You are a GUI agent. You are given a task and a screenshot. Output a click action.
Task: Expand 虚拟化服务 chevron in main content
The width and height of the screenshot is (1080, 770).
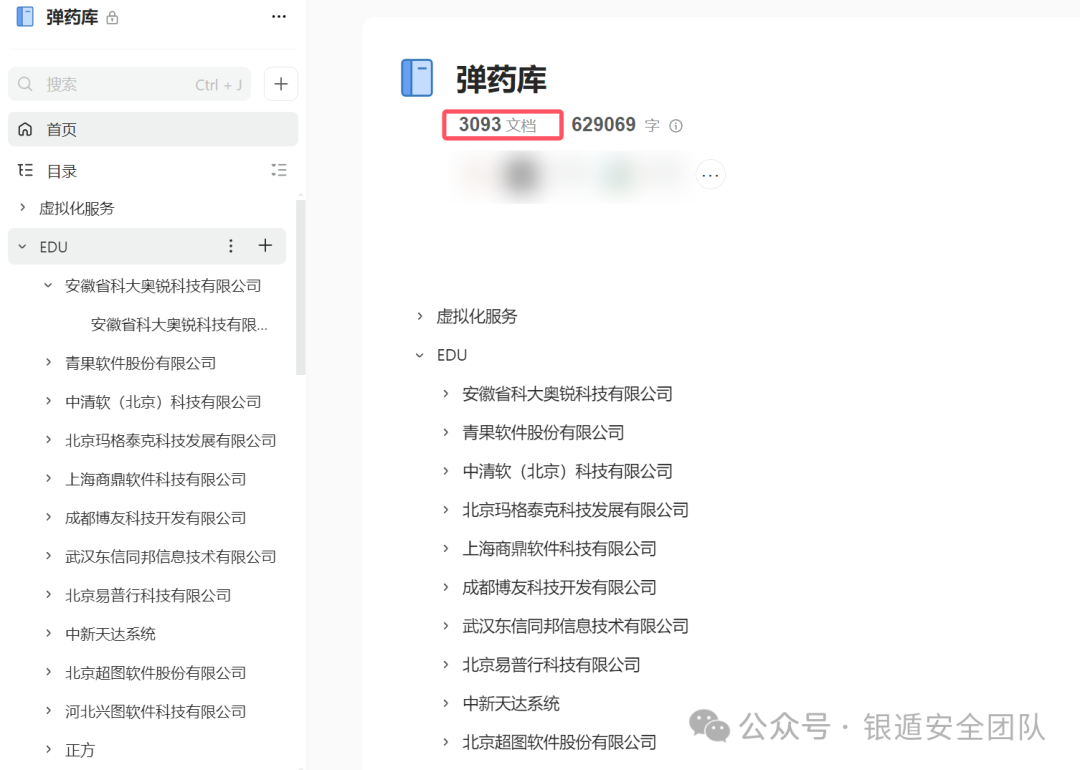(x=420, y=315)
